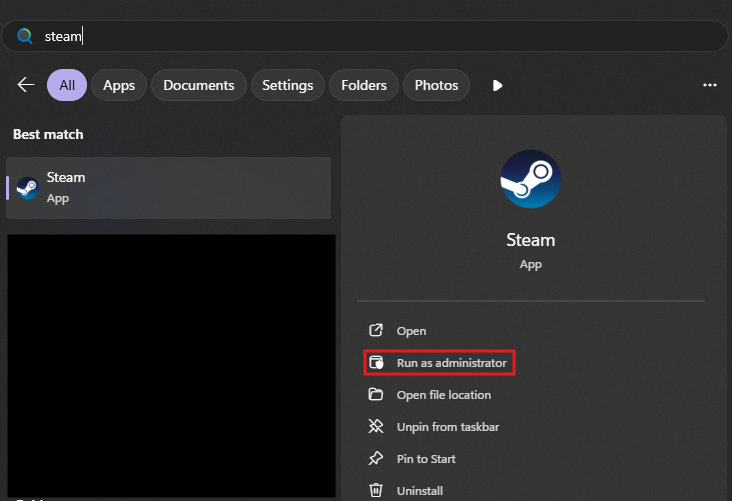Click the large Steam logo in preview
The image size is (732, 501).
click(530, 179)
